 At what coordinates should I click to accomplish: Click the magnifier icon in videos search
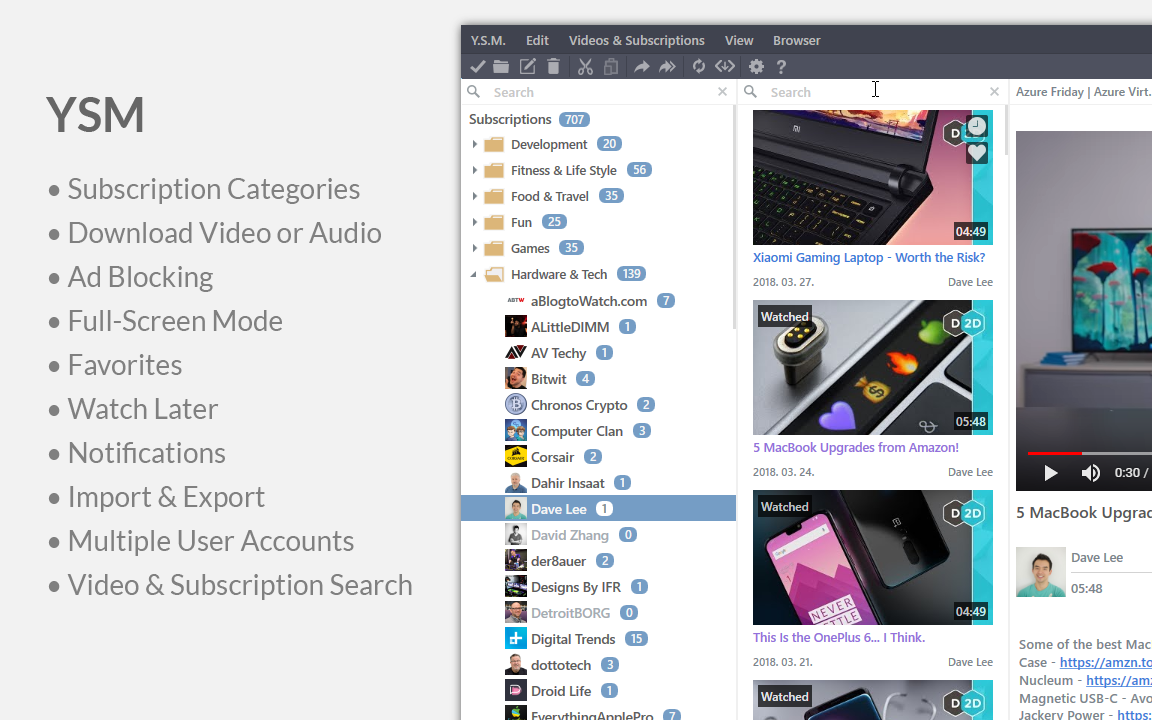[x=750, y=92]
